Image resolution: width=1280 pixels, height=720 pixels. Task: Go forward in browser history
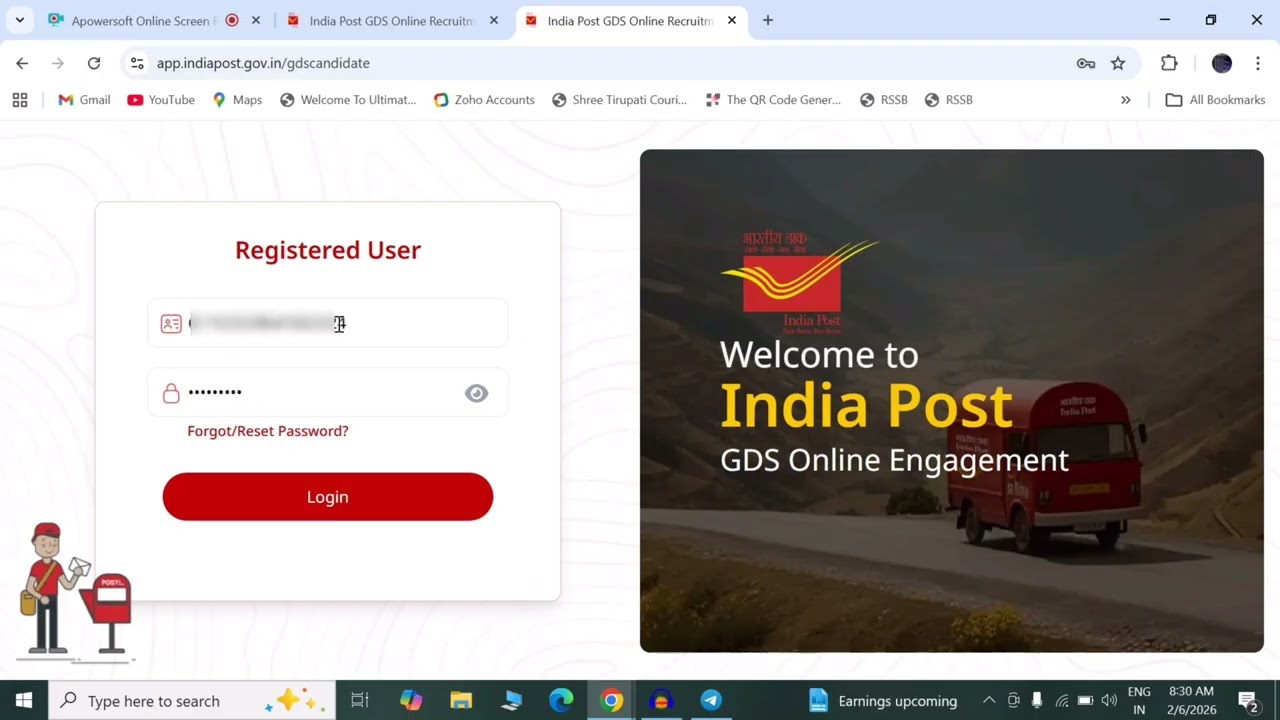58,63
